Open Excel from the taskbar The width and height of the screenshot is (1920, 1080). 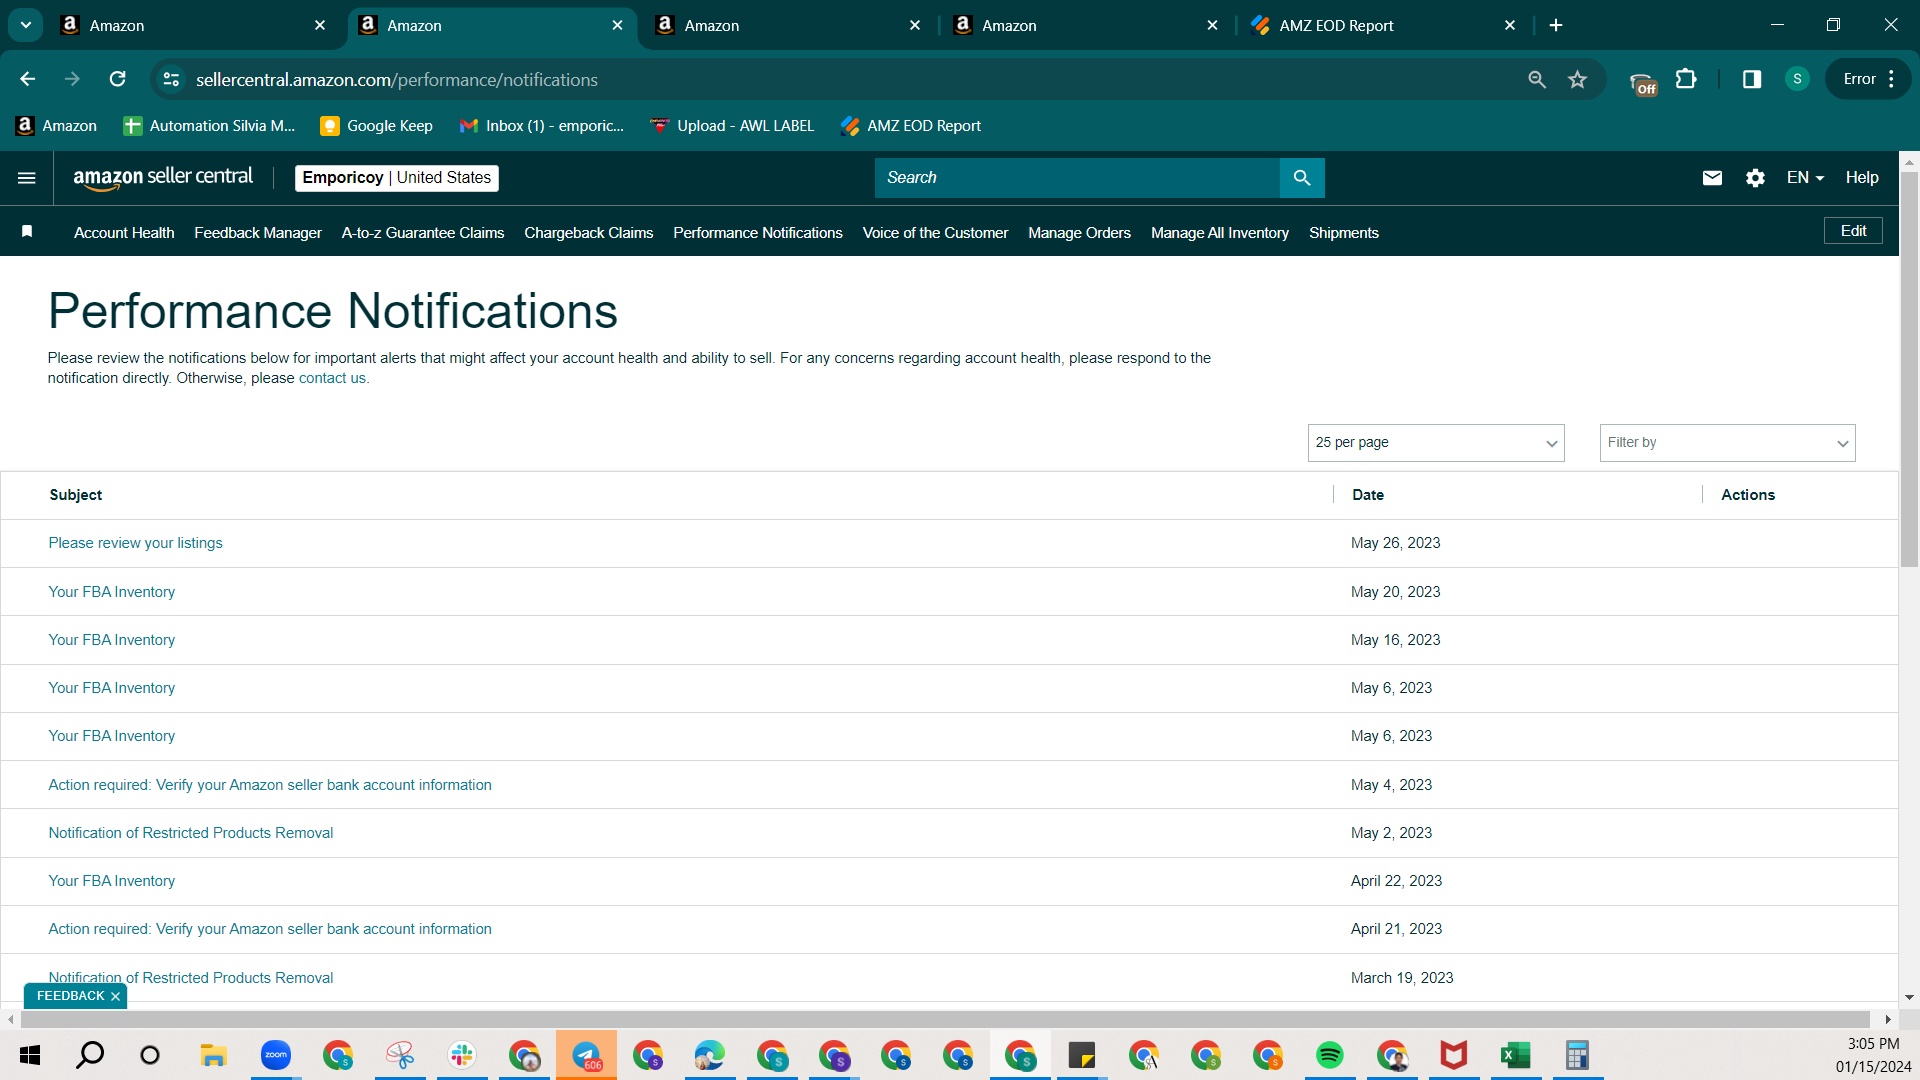(x=1515, y=1055)
